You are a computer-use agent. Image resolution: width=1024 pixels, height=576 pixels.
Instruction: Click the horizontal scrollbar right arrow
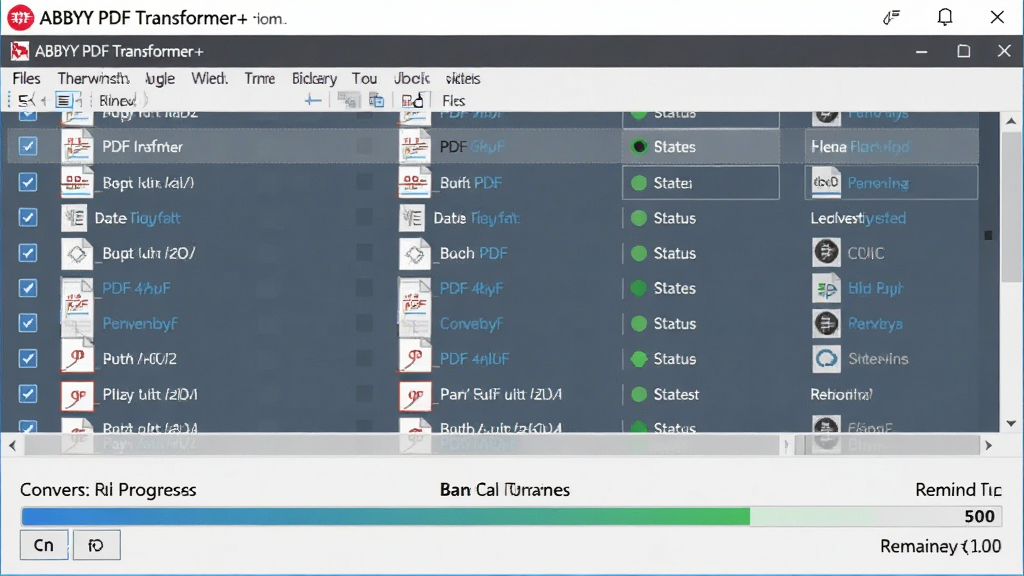[x=989, y=445]
